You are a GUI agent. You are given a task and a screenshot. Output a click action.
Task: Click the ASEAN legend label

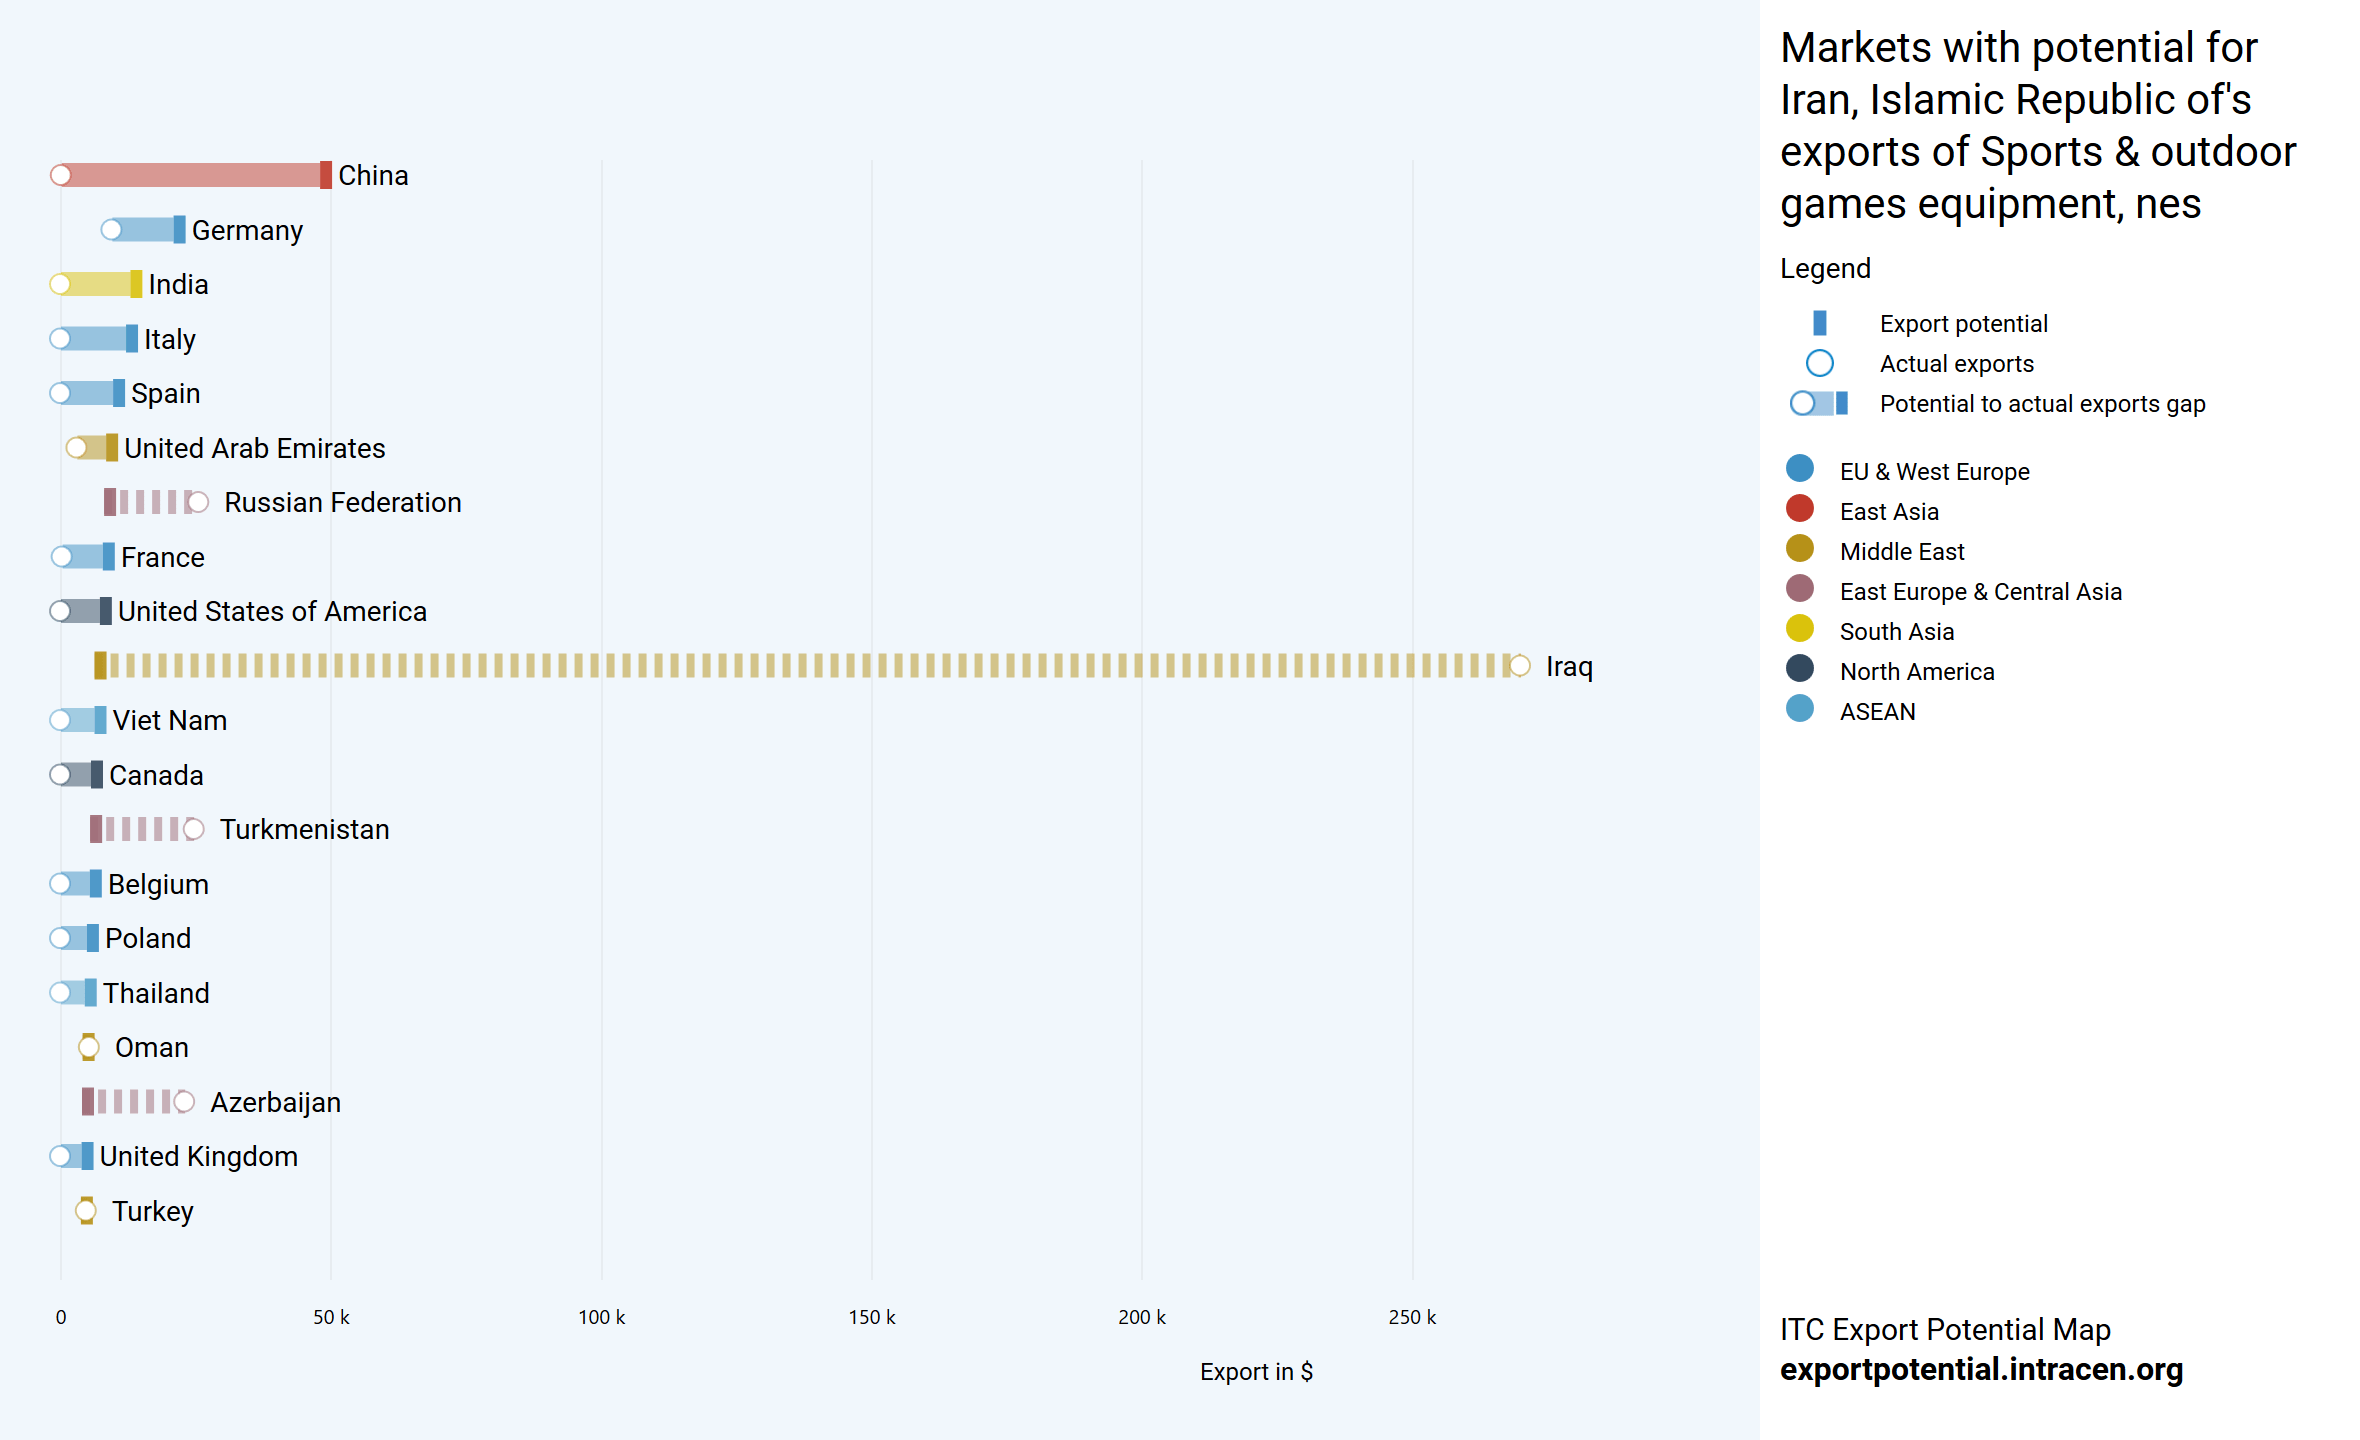coord(1877,712)
